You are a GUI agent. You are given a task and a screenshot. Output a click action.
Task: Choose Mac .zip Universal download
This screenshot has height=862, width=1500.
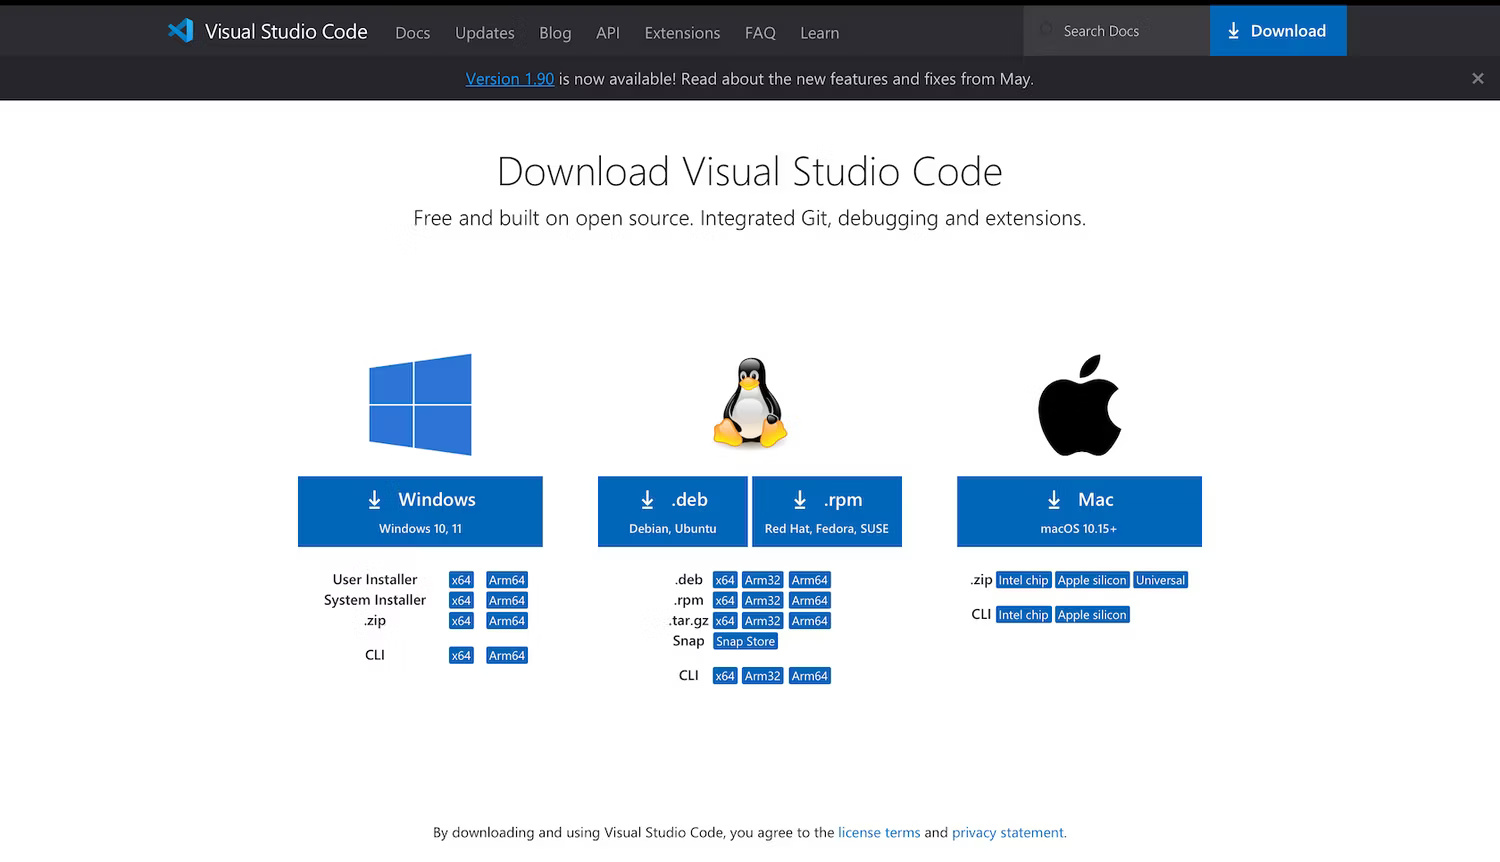pyautogui.click(x=1160, y=580)
